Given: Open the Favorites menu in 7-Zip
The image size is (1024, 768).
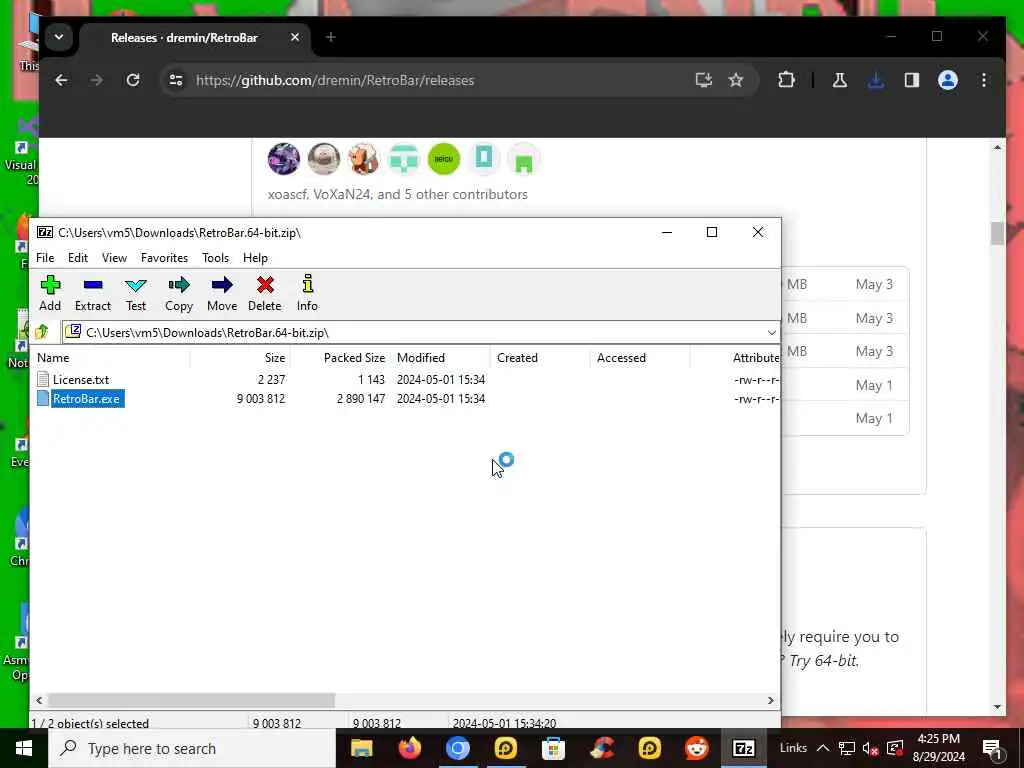Looking at the screenshot, I should (165, 258).
